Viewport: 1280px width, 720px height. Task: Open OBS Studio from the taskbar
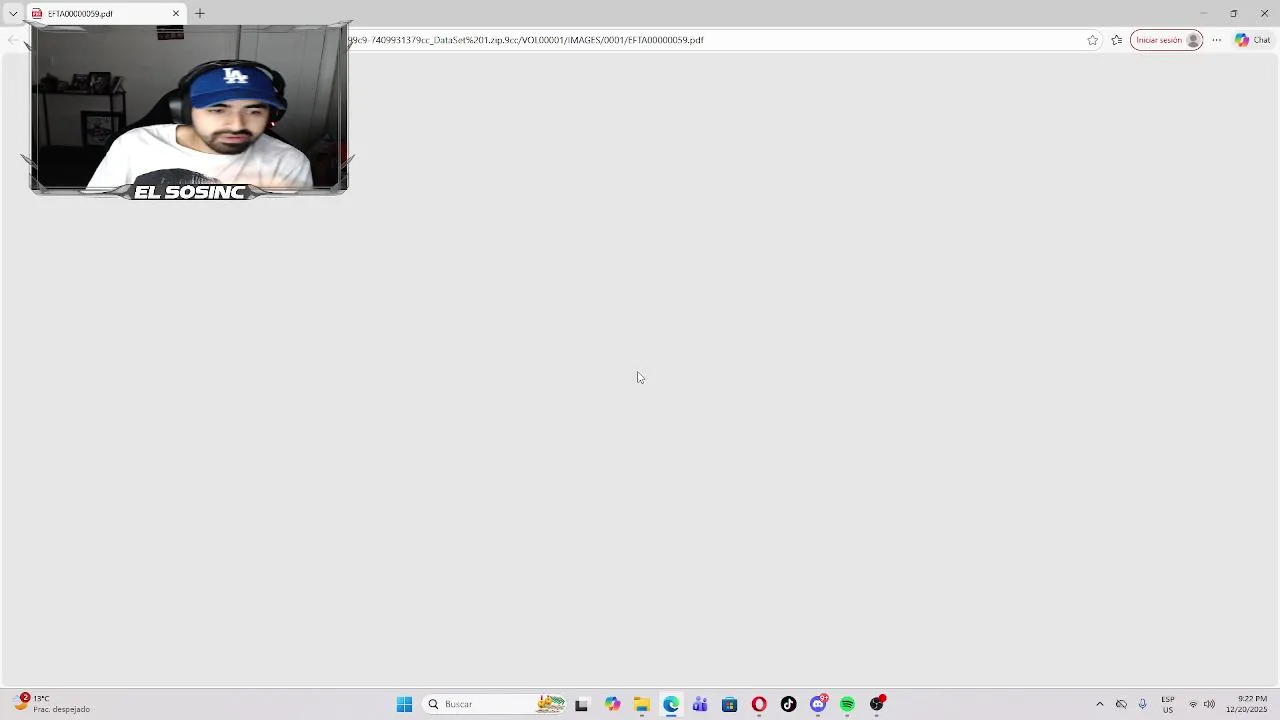pos(877,704)
